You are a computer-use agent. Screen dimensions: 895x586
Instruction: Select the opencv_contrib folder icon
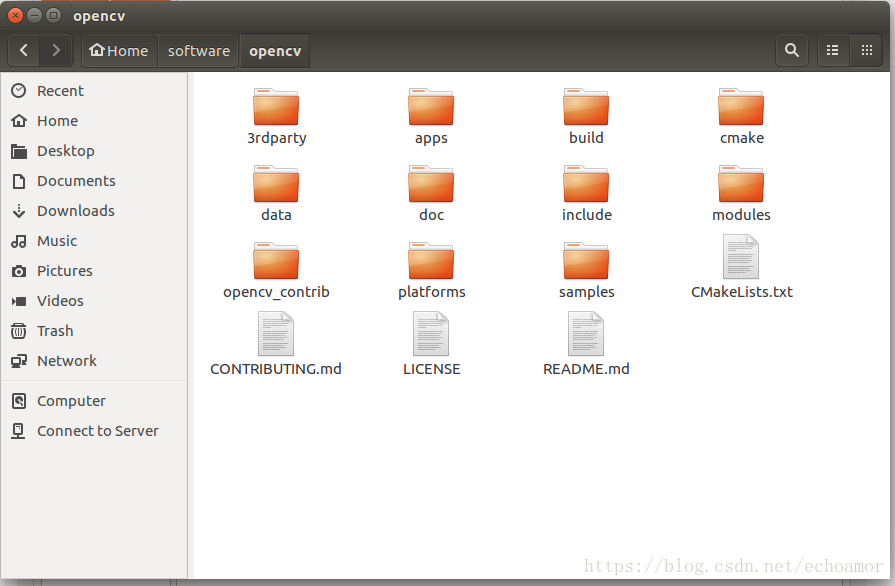(276, 261)
